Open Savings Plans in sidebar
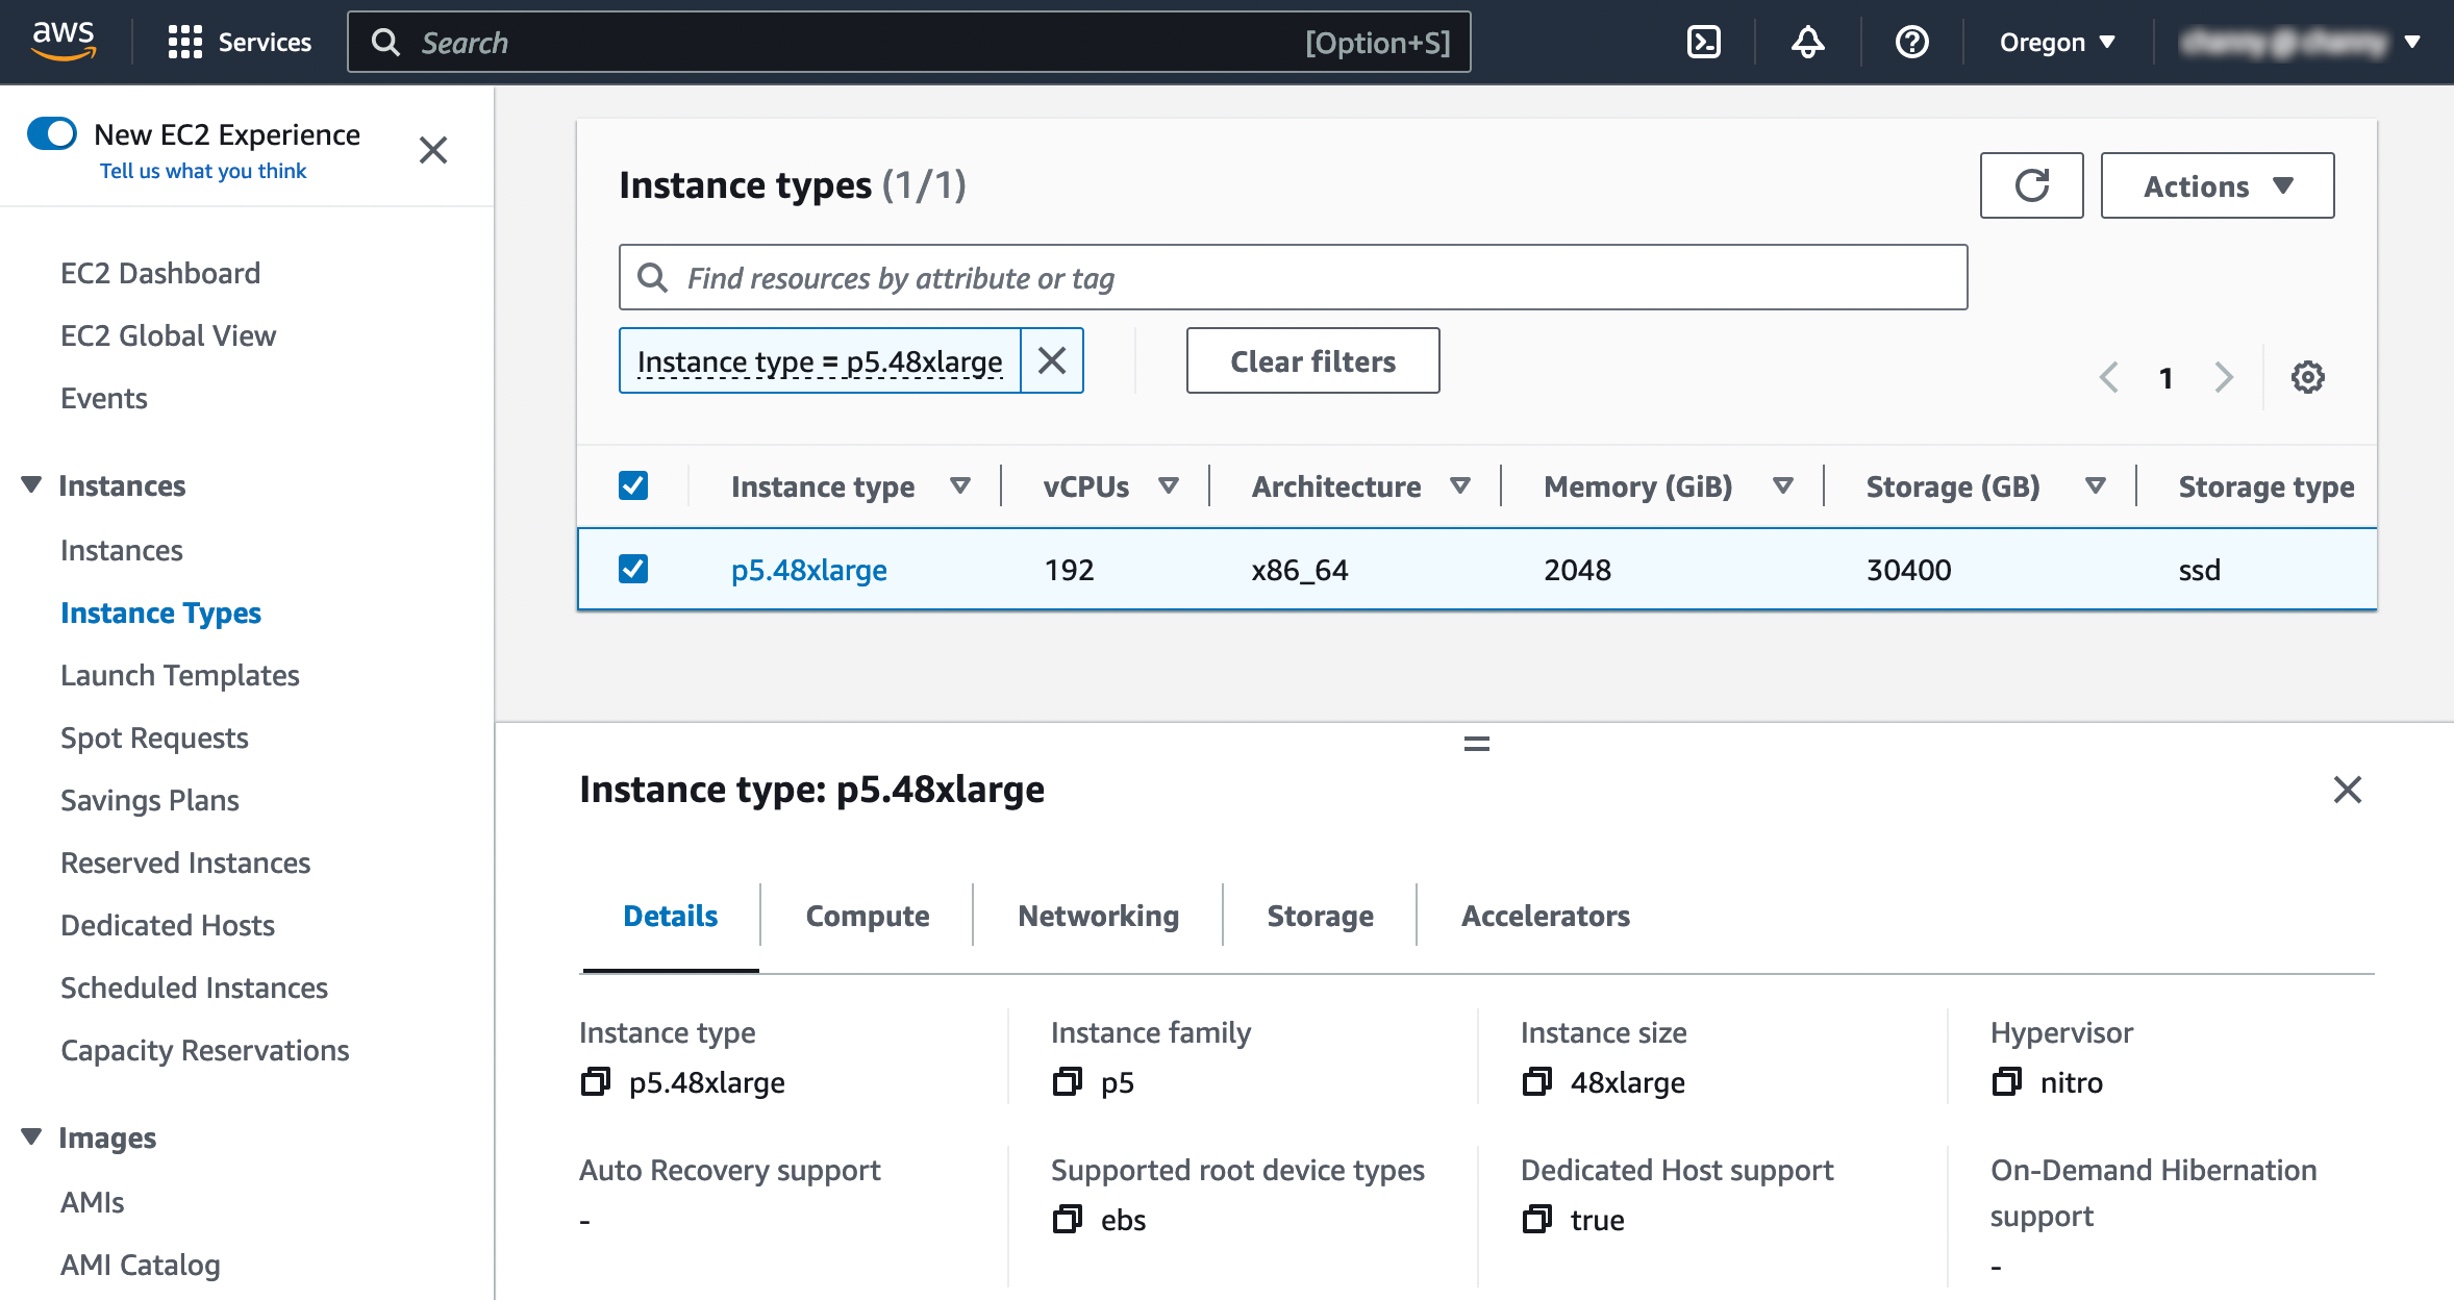The height and width of the screenshot is (1300, 2454). tap(149, 800)
